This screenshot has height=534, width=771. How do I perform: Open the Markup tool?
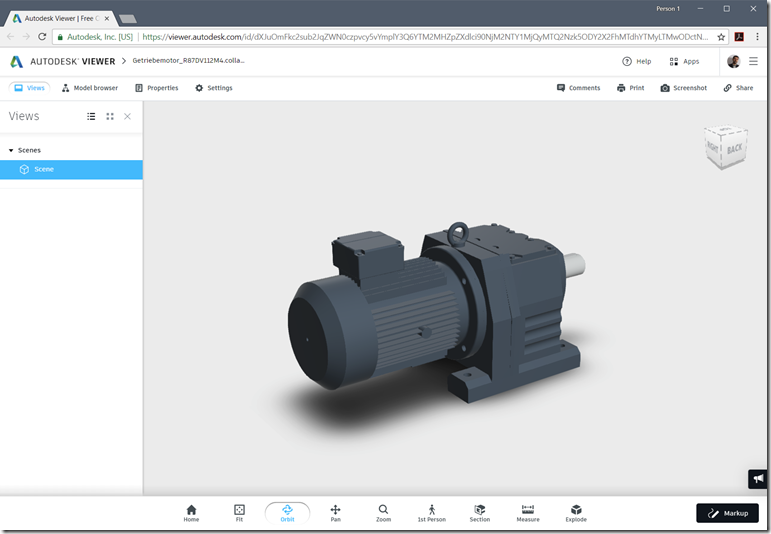[727, 513]
